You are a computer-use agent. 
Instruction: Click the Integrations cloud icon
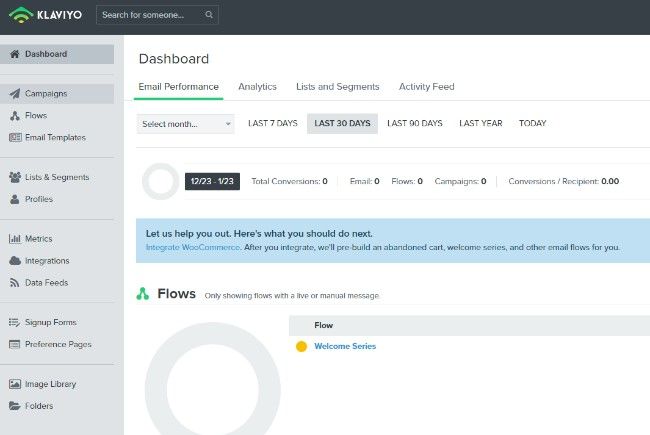pos(15,261)
